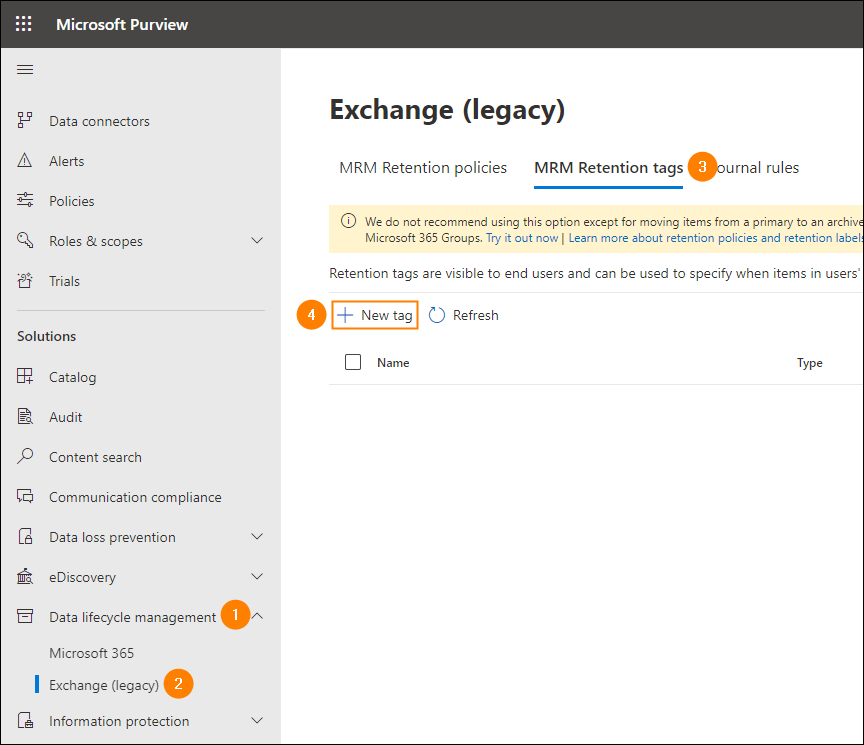Click the Policies sliders icon
This screenshot has height=745, width=864.
[x=25, y=200]
